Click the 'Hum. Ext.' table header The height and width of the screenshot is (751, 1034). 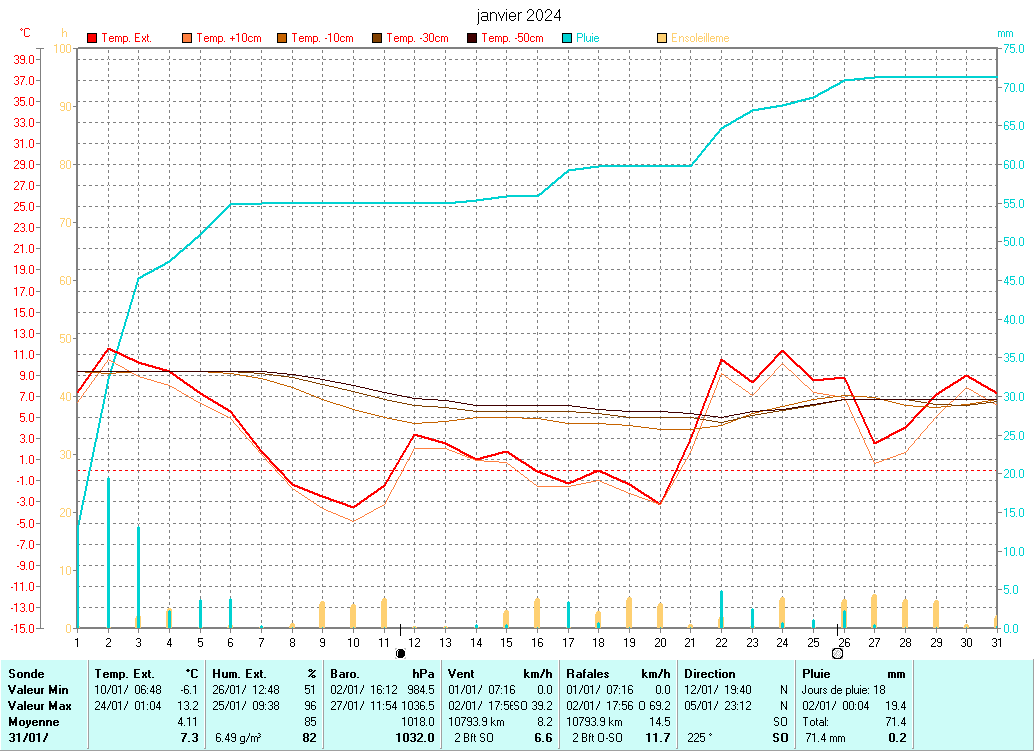pyautogui.click(x=240, y=674)
